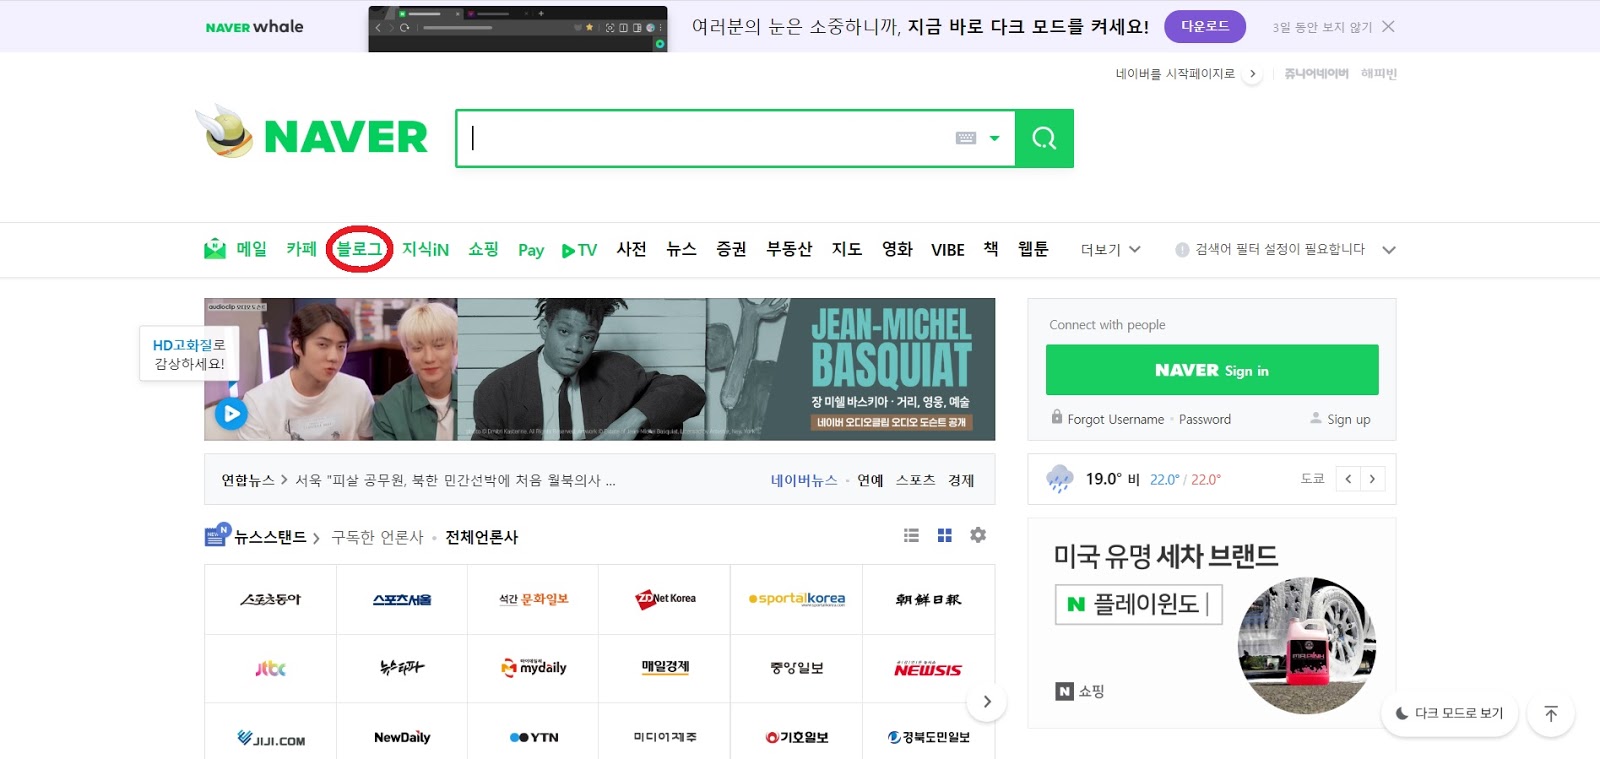Switch newsstand to list view icon
This screenshot has width=1600, height=759.
[x=911, y=536]
